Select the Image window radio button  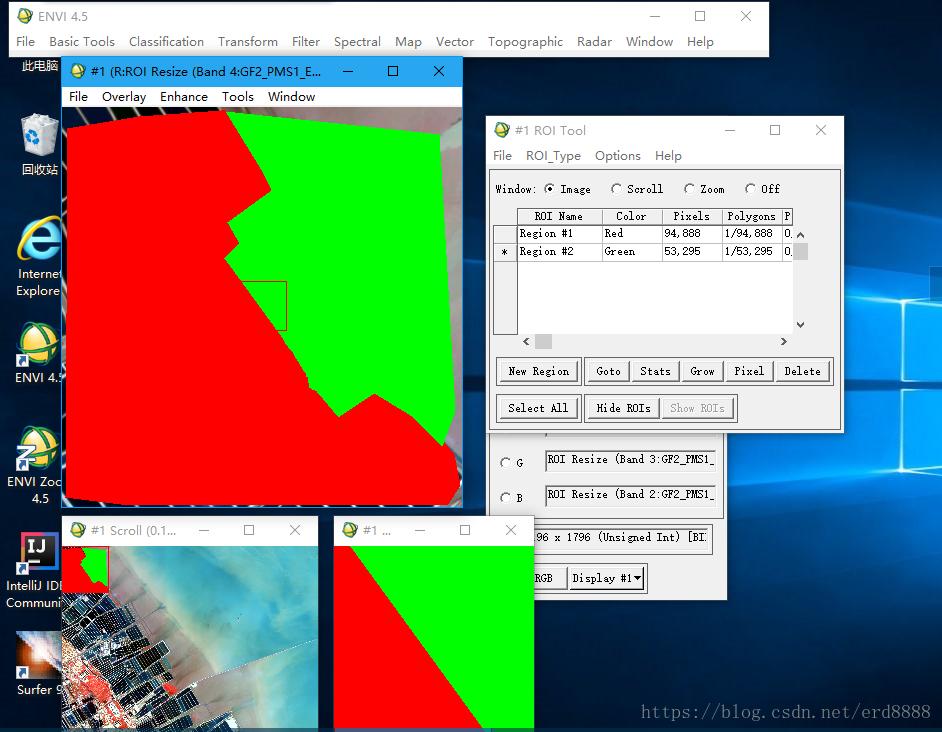click(x=549, y=189)
